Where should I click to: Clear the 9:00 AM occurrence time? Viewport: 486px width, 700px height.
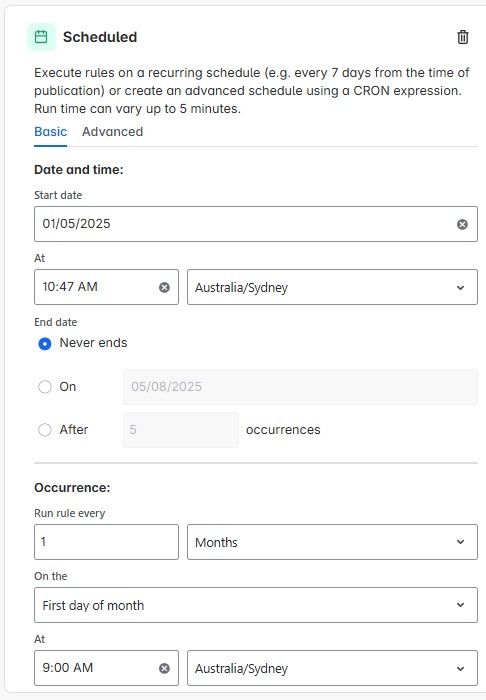[x=164, y=668]
